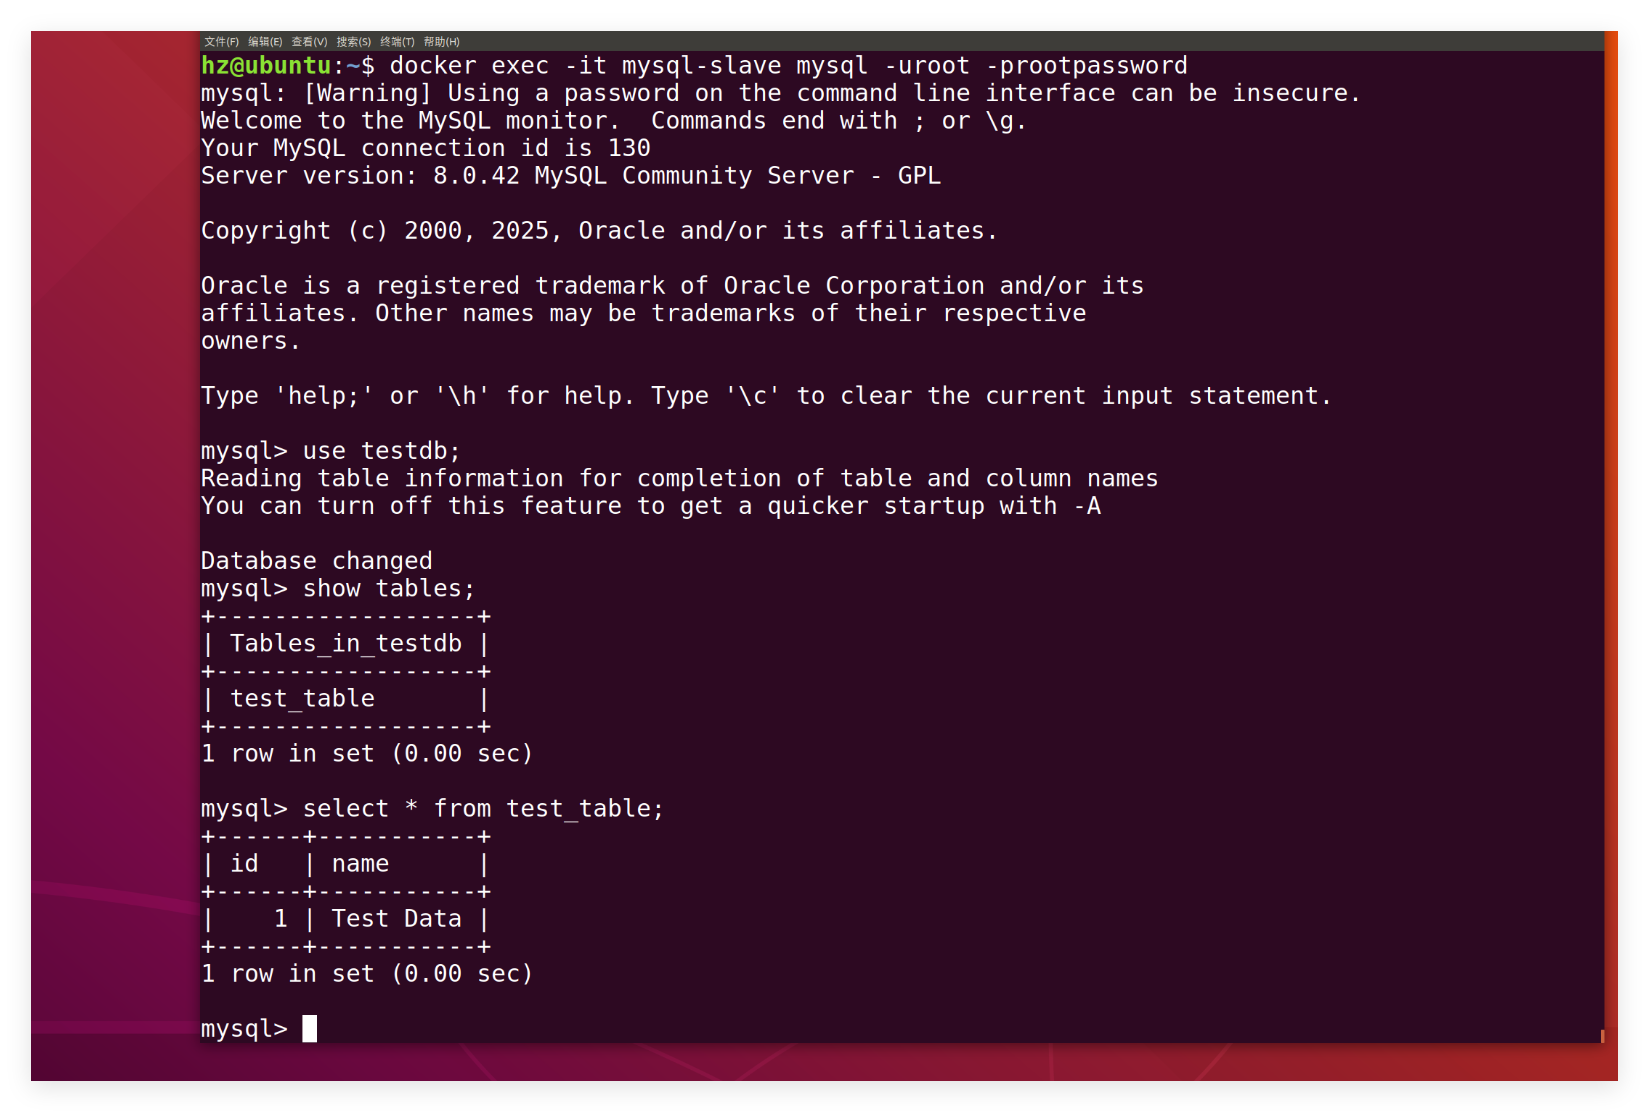Click the 'select * from test_table;' query
Screen dimensions: 1649x1112
[x=483, y=809]
